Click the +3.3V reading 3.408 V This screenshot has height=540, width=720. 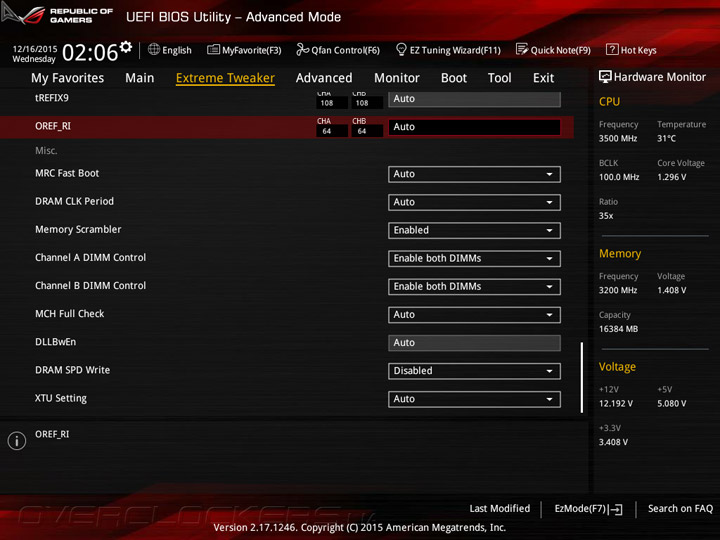[613, 442]
